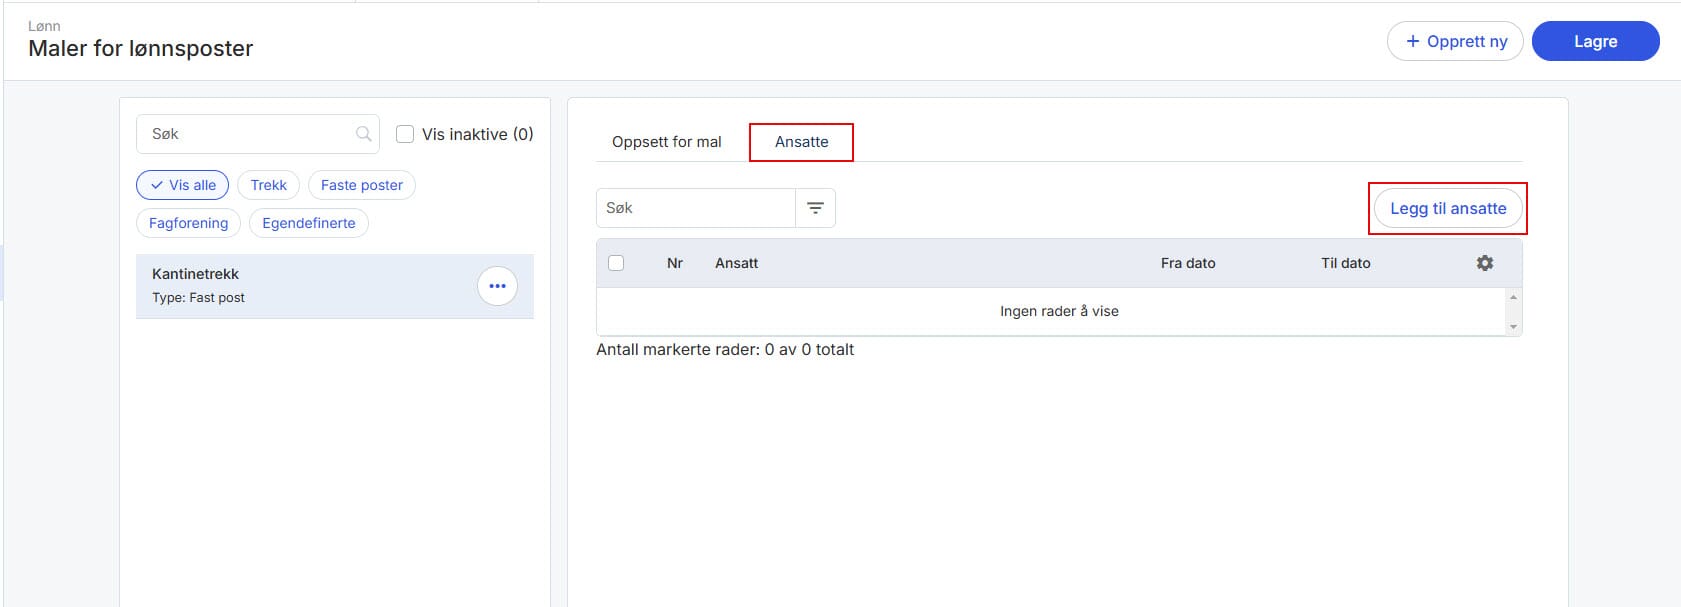
Task: Click the magnifier icon in left search
Action: coord(364,134)
